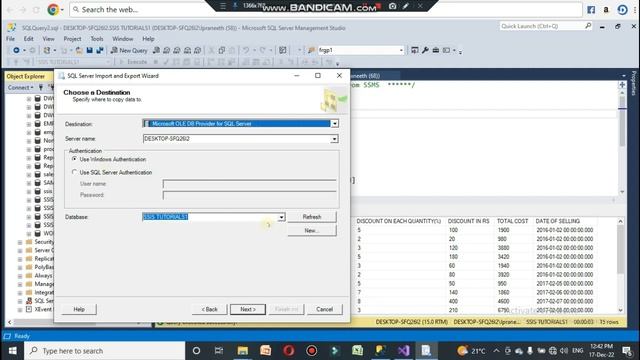The height and width of the screenshot is (360, 640).
Task: Click the Cortana circle icon on taskbar
Action: 196,351
